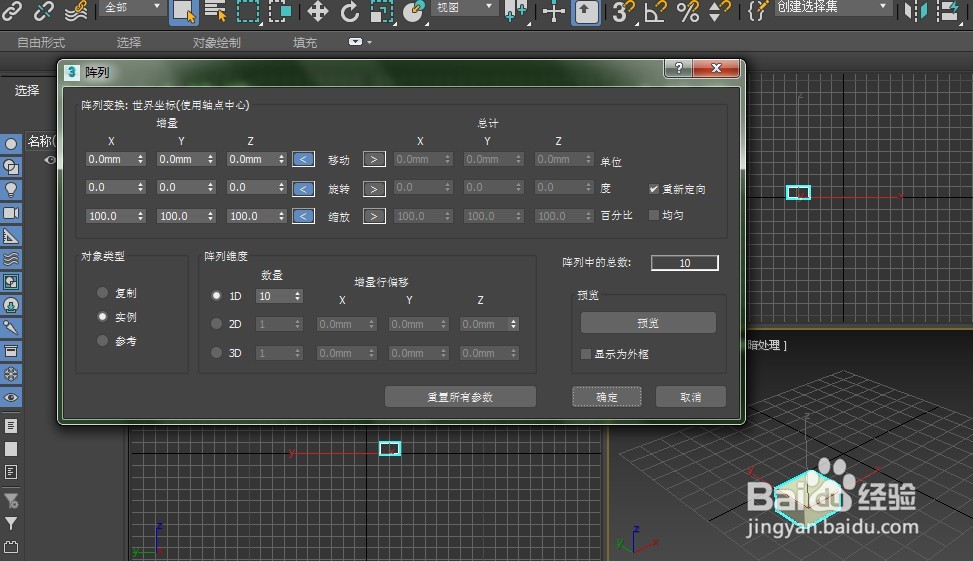Toggle Display Bones filter in scene explorer

(11, 328)
